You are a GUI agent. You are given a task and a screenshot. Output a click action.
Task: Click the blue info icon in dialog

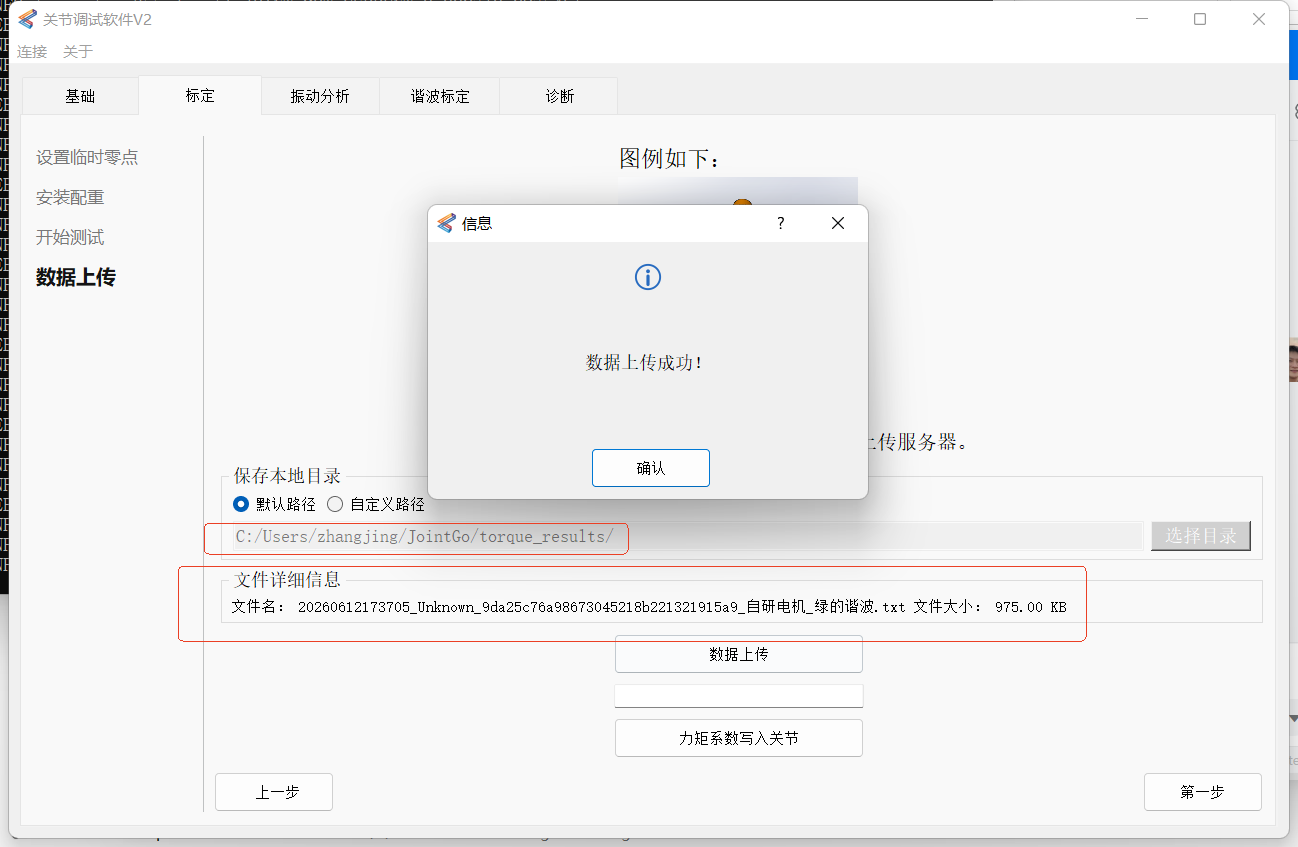pyautogui.click(x=648, y=277)
